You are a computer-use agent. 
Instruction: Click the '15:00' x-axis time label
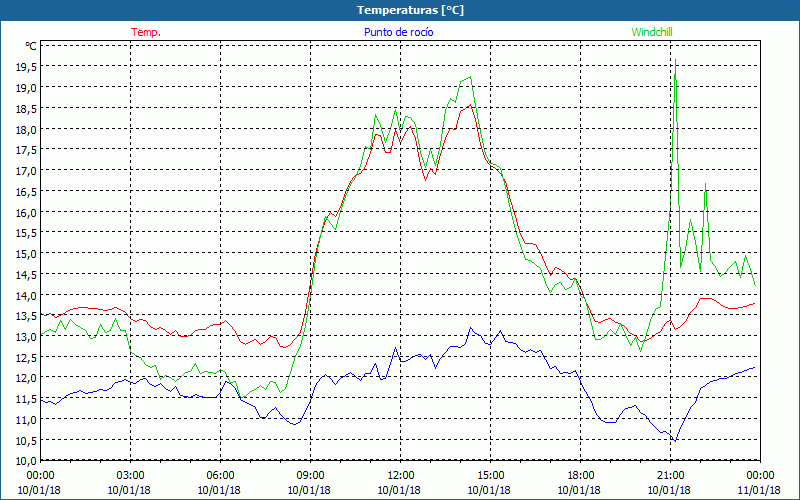tap(491, 476)
